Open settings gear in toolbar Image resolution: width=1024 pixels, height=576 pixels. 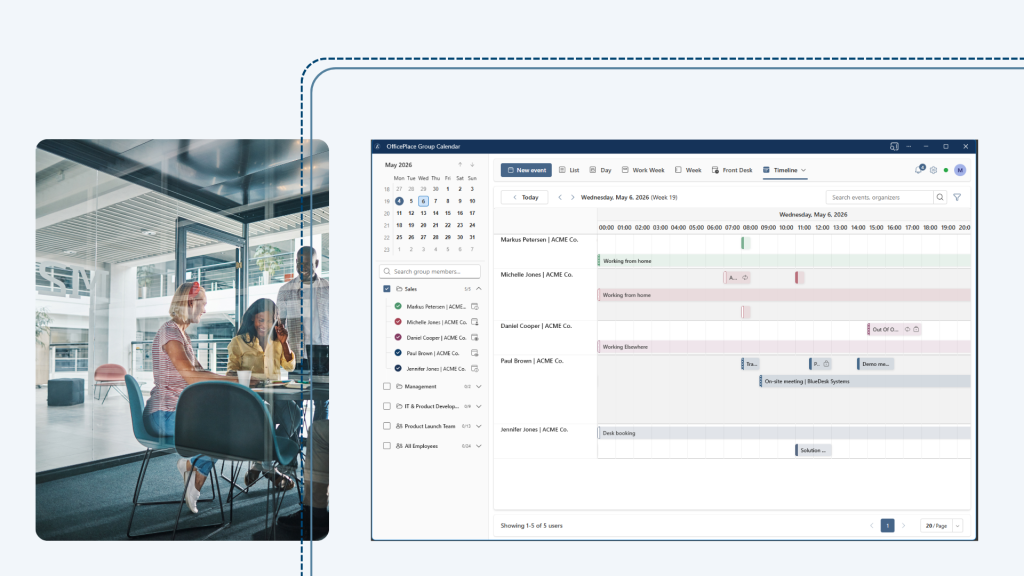(x=933, y=170)
